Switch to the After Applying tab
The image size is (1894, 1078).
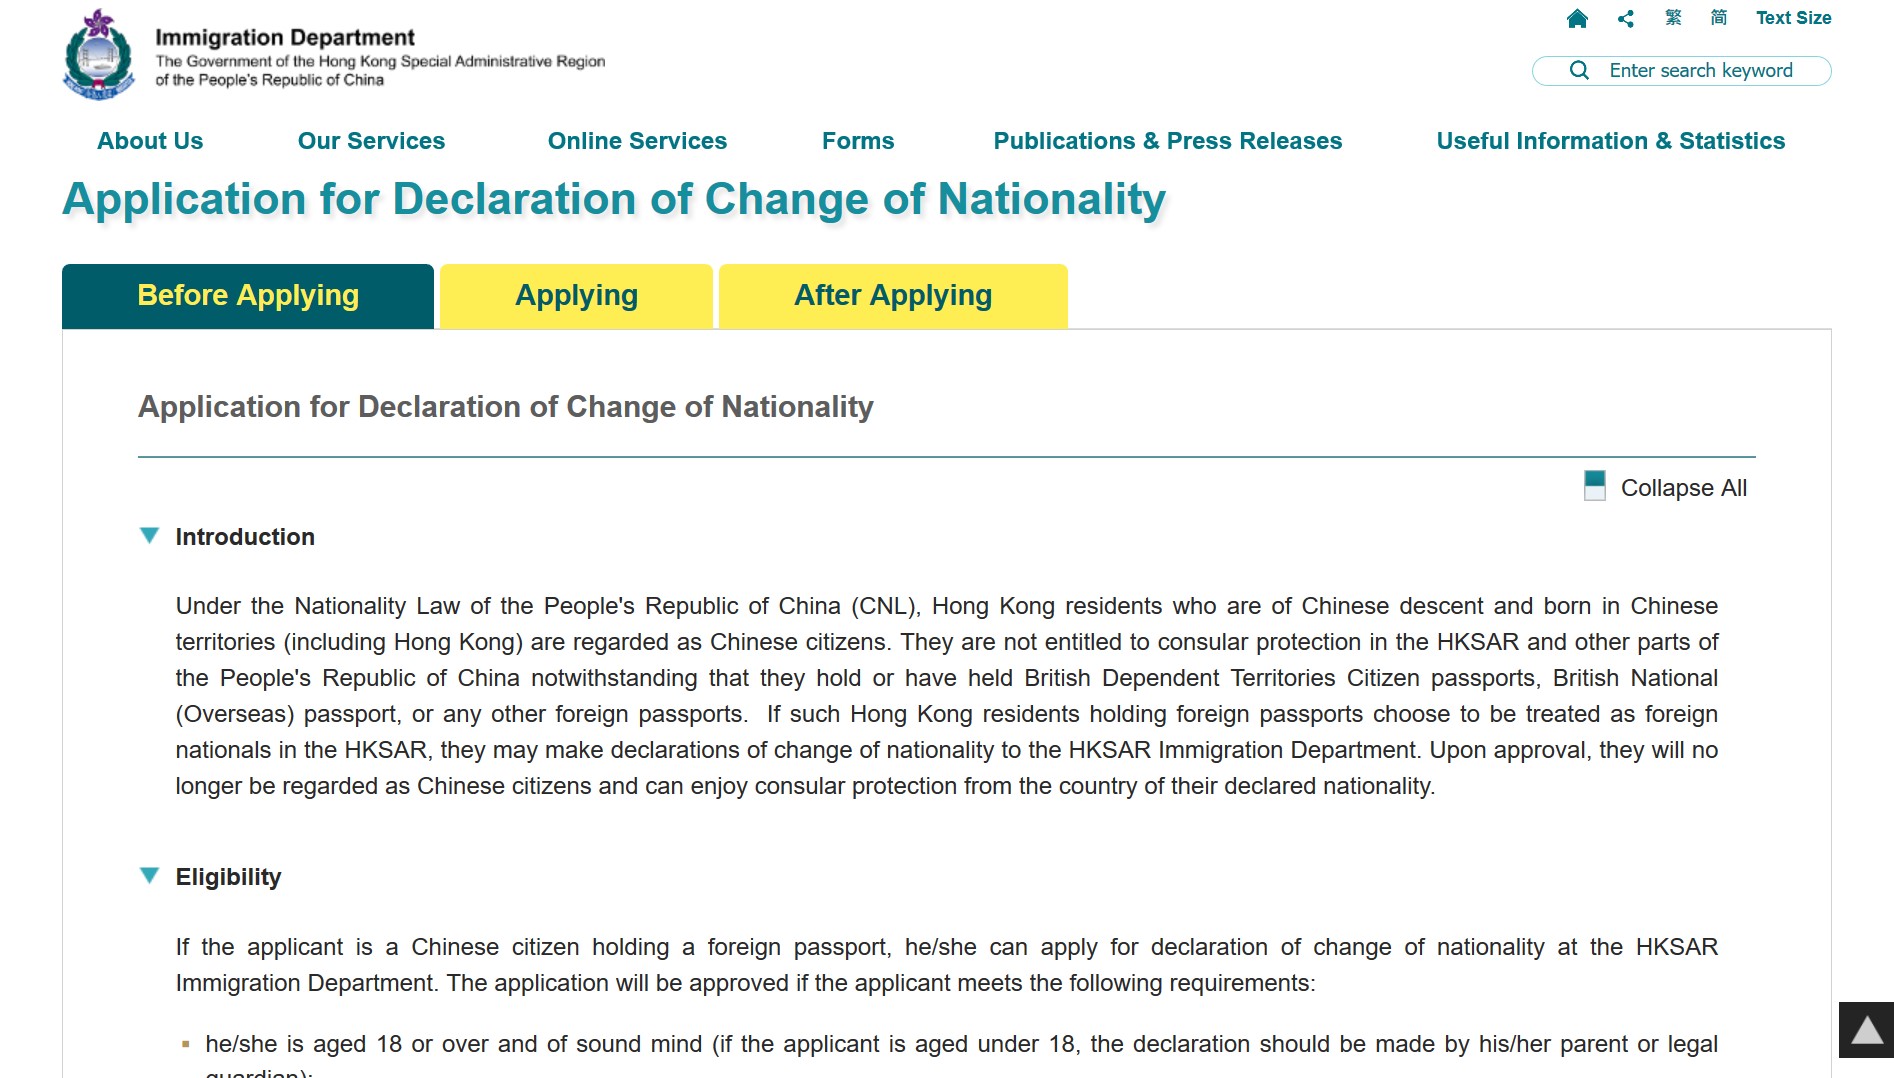892,296
